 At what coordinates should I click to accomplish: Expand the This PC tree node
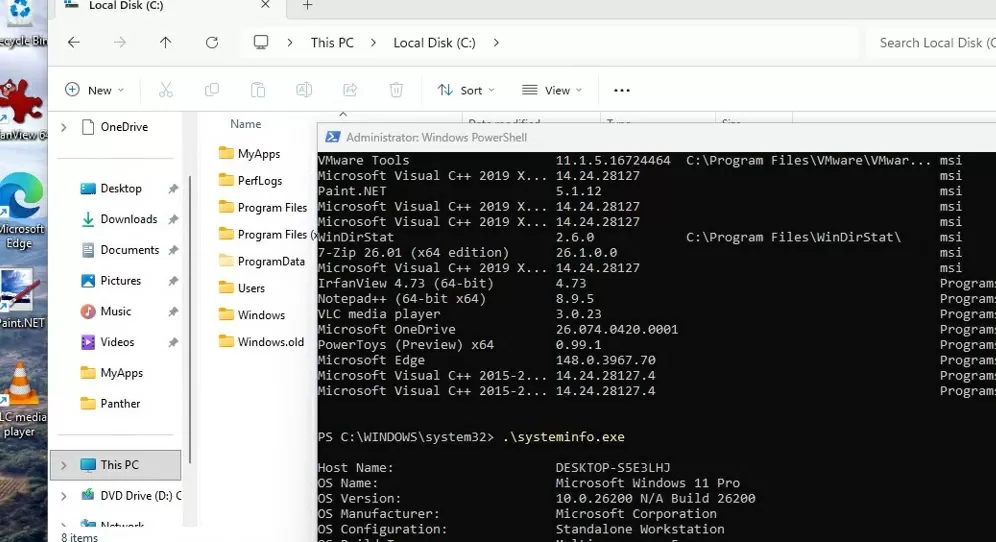pos(64,465)
